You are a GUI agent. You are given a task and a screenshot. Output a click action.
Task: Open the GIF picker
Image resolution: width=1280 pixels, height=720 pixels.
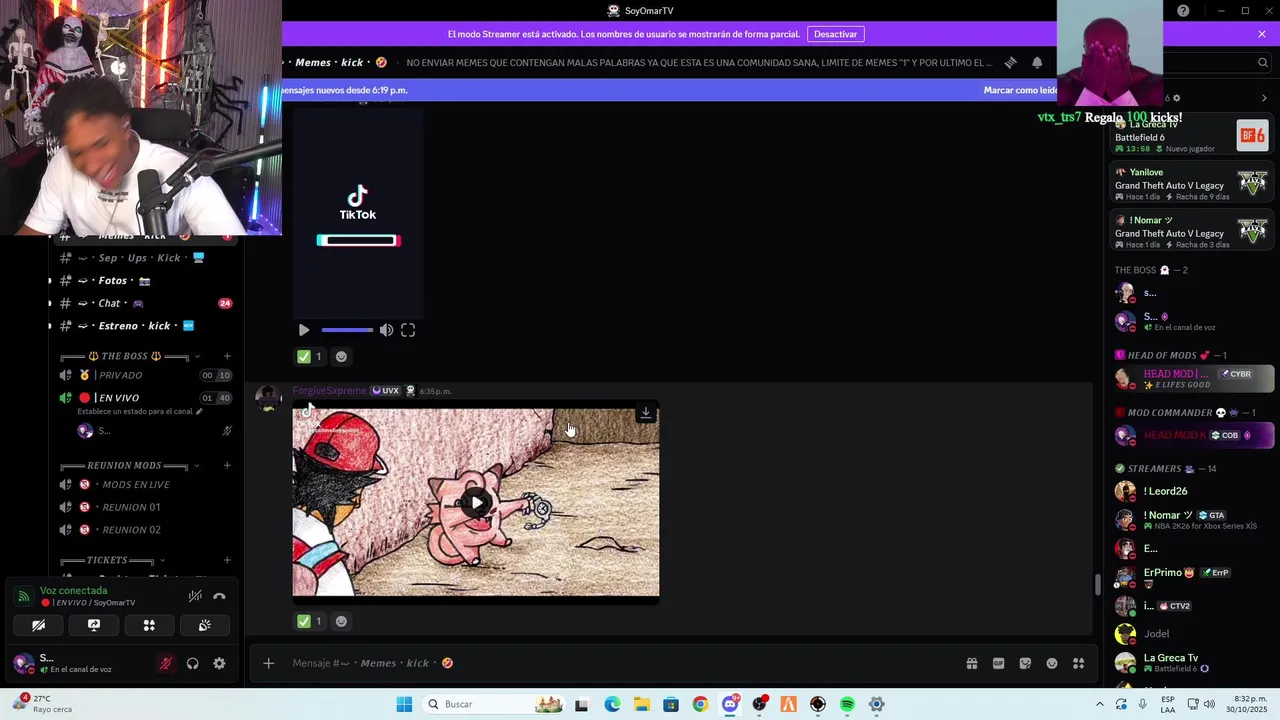tap(998, 663)
